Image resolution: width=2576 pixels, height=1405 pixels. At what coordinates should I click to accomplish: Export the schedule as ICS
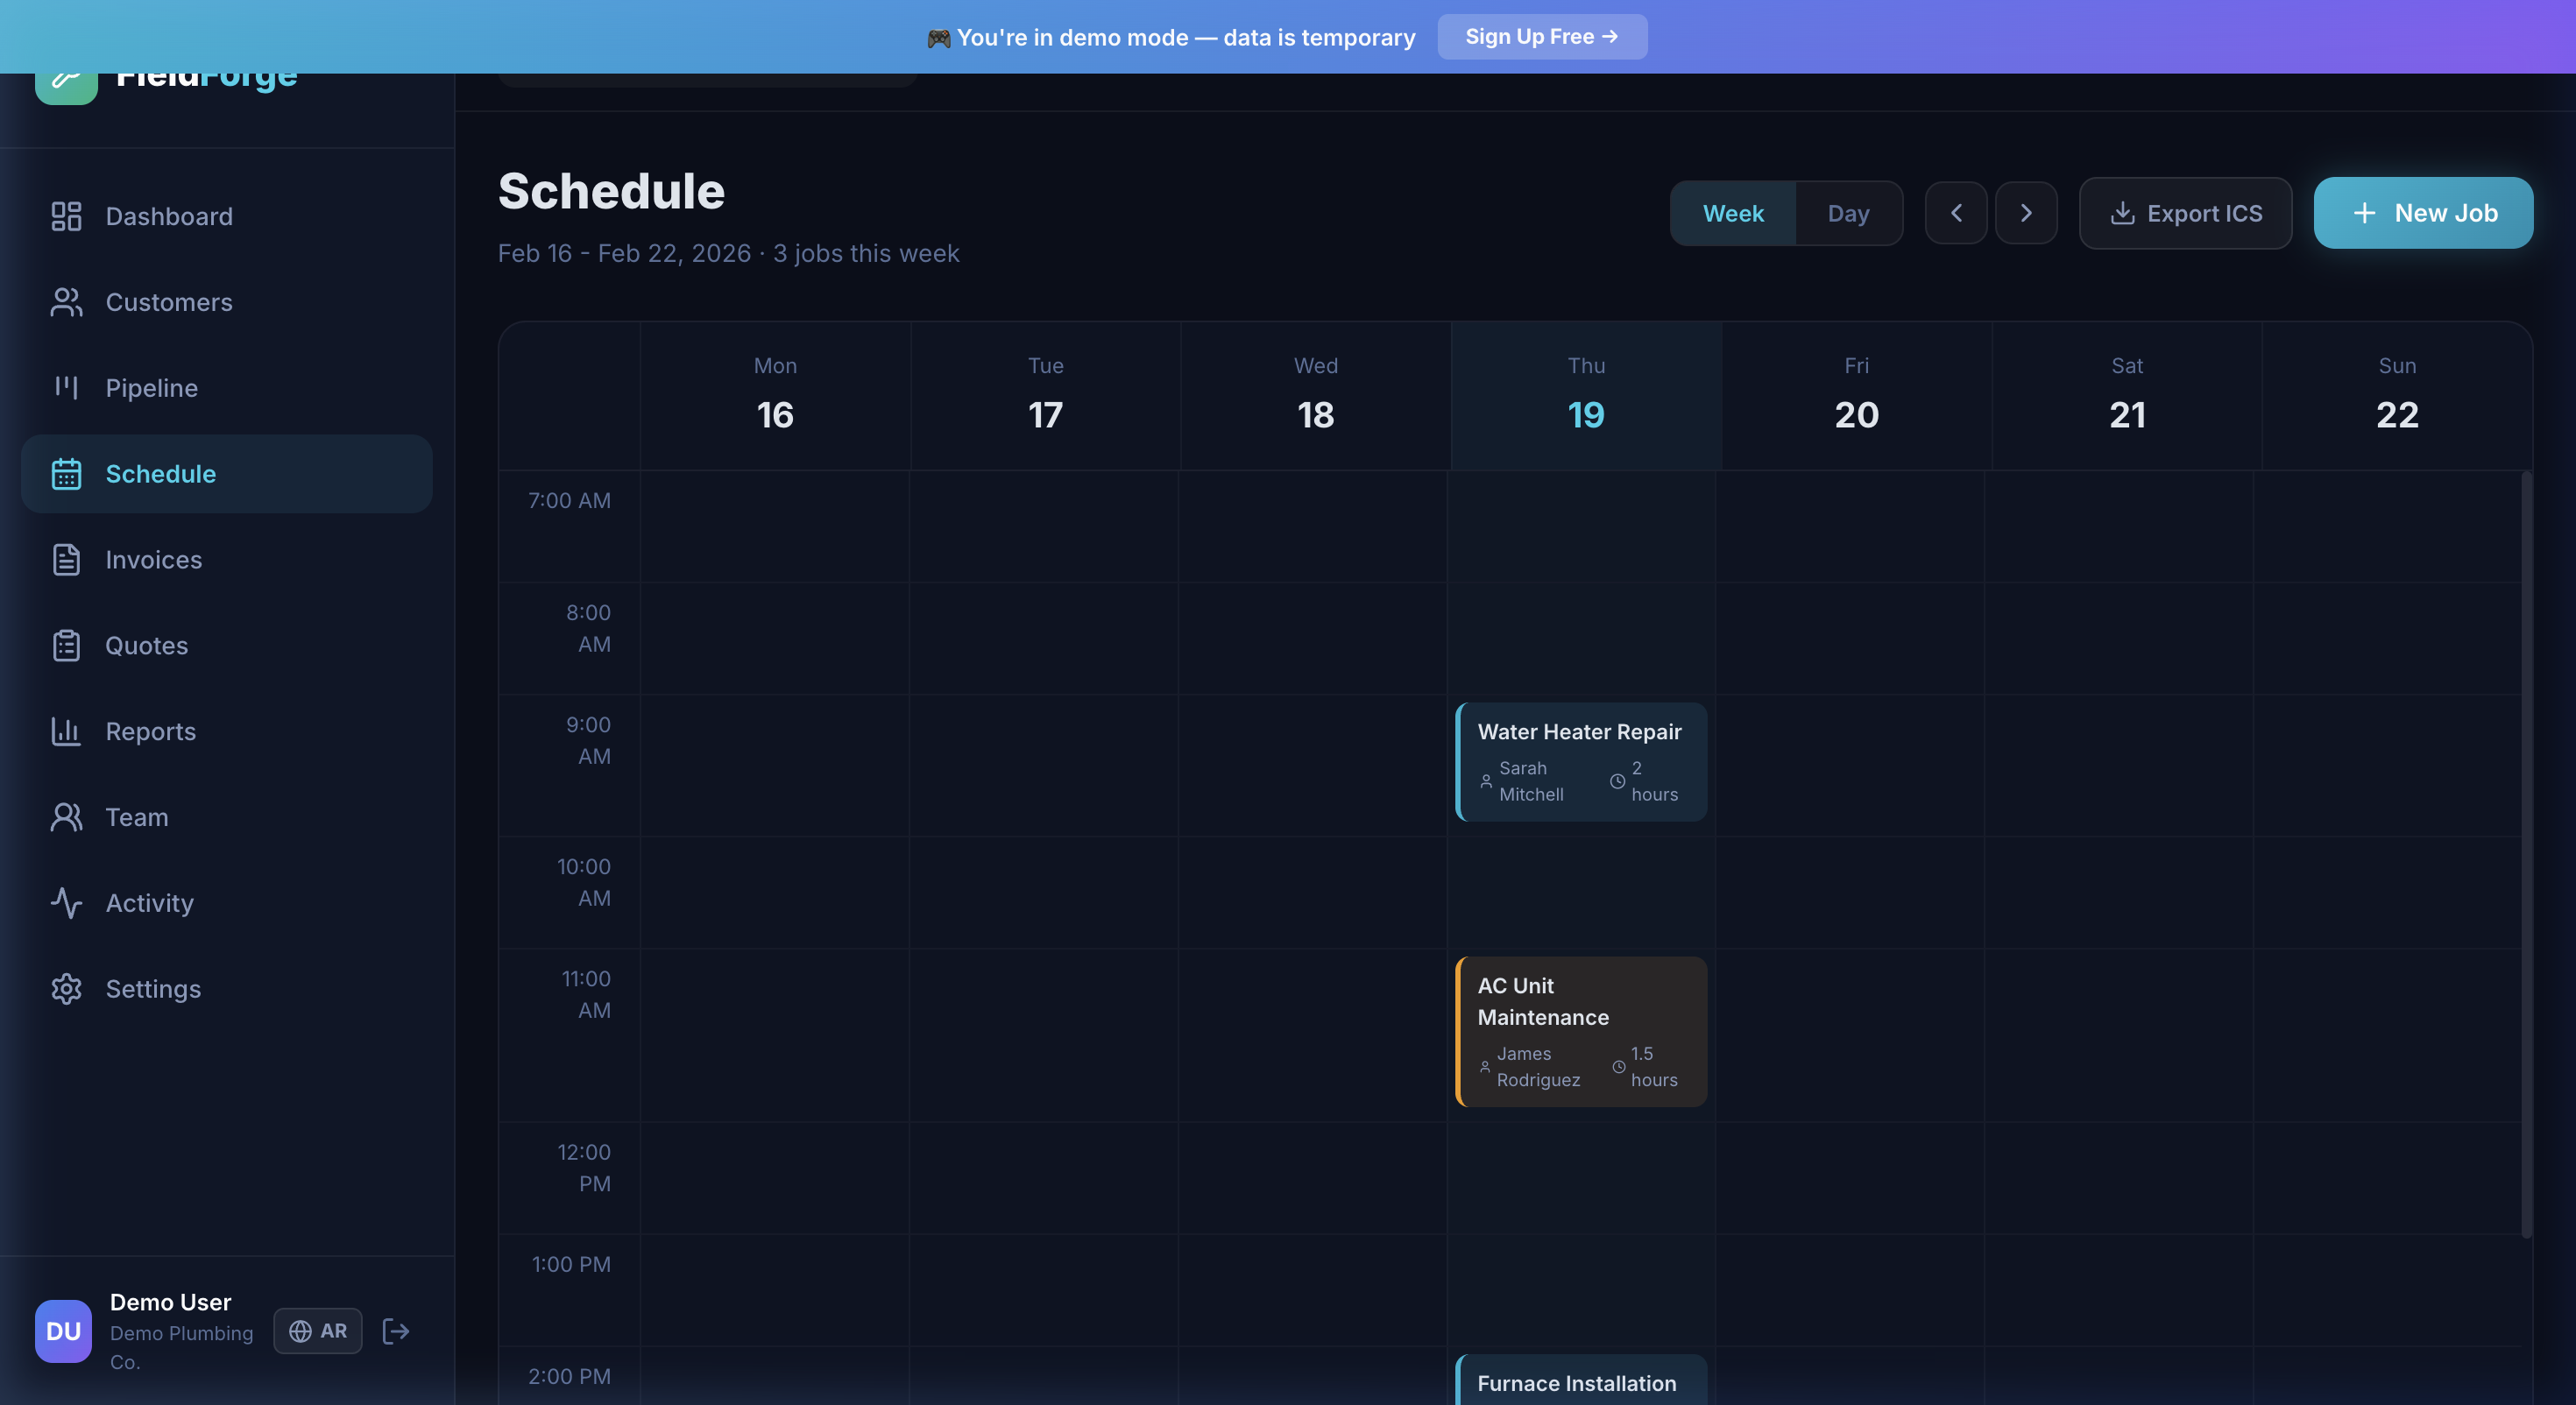[x=2185, y=213]
